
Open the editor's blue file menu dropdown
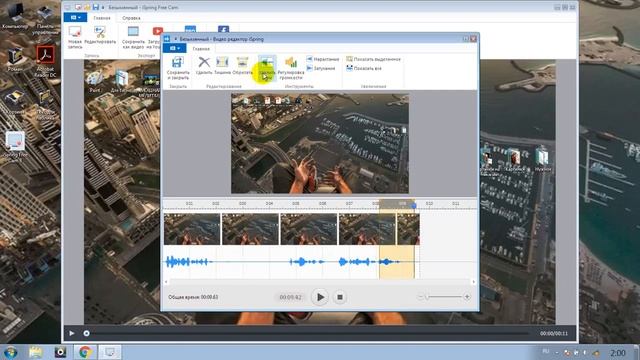click(175, 48)
